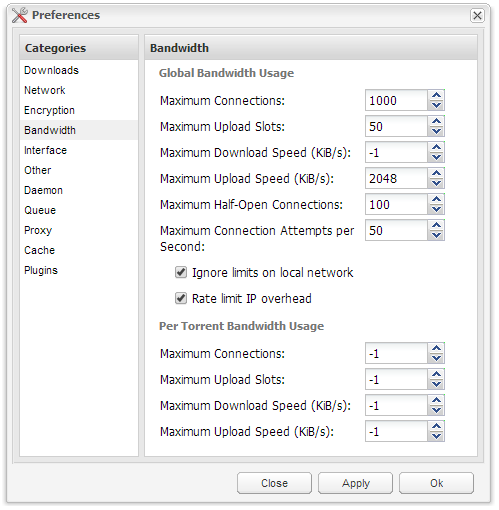Select the Network category
The width and height of the screenshot is (499, 510).
pyautogui.click(x=45, y=90)
